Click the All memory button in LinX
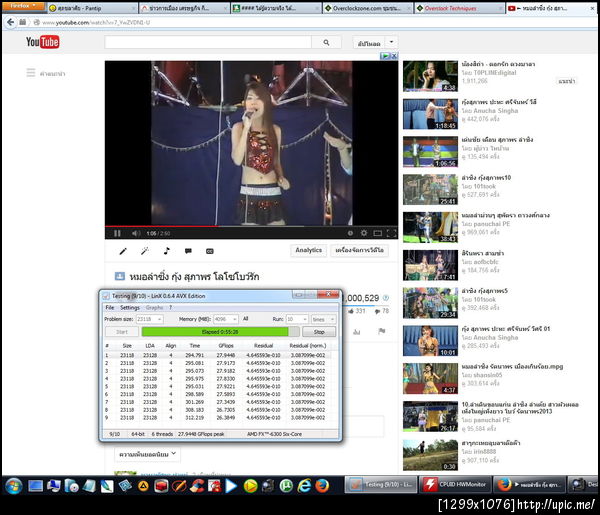This screenshot has width=600, height=515. 246,319
